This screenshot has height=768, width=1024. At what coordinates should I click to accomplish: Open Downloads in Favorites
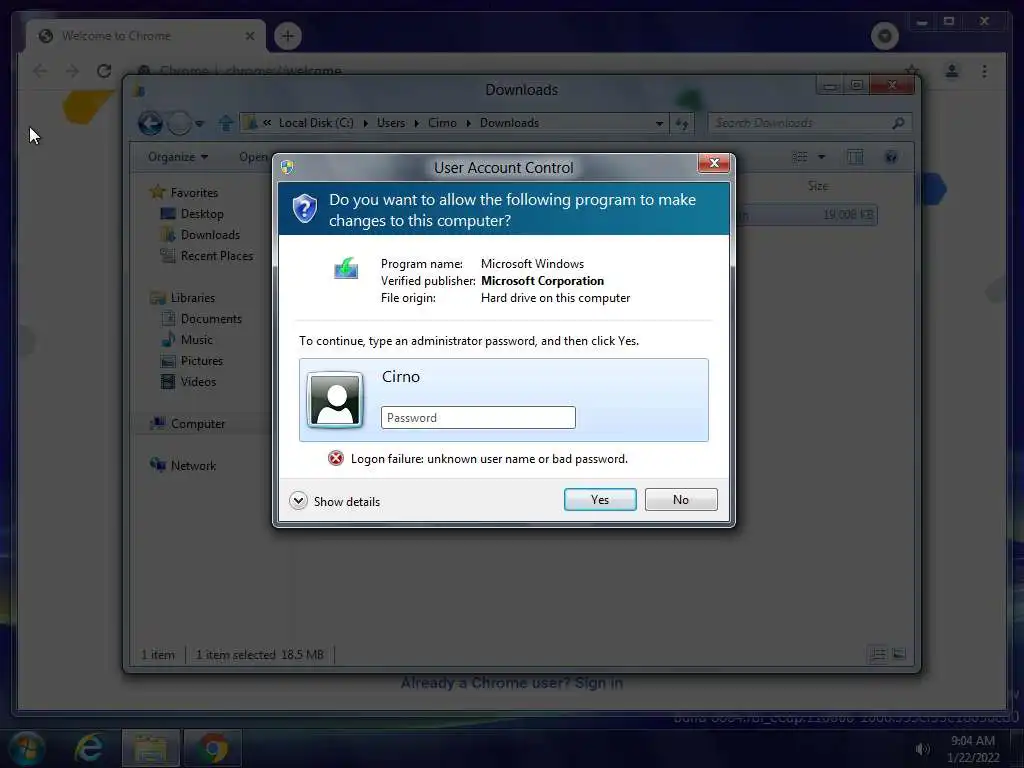(x=210, y=234)
